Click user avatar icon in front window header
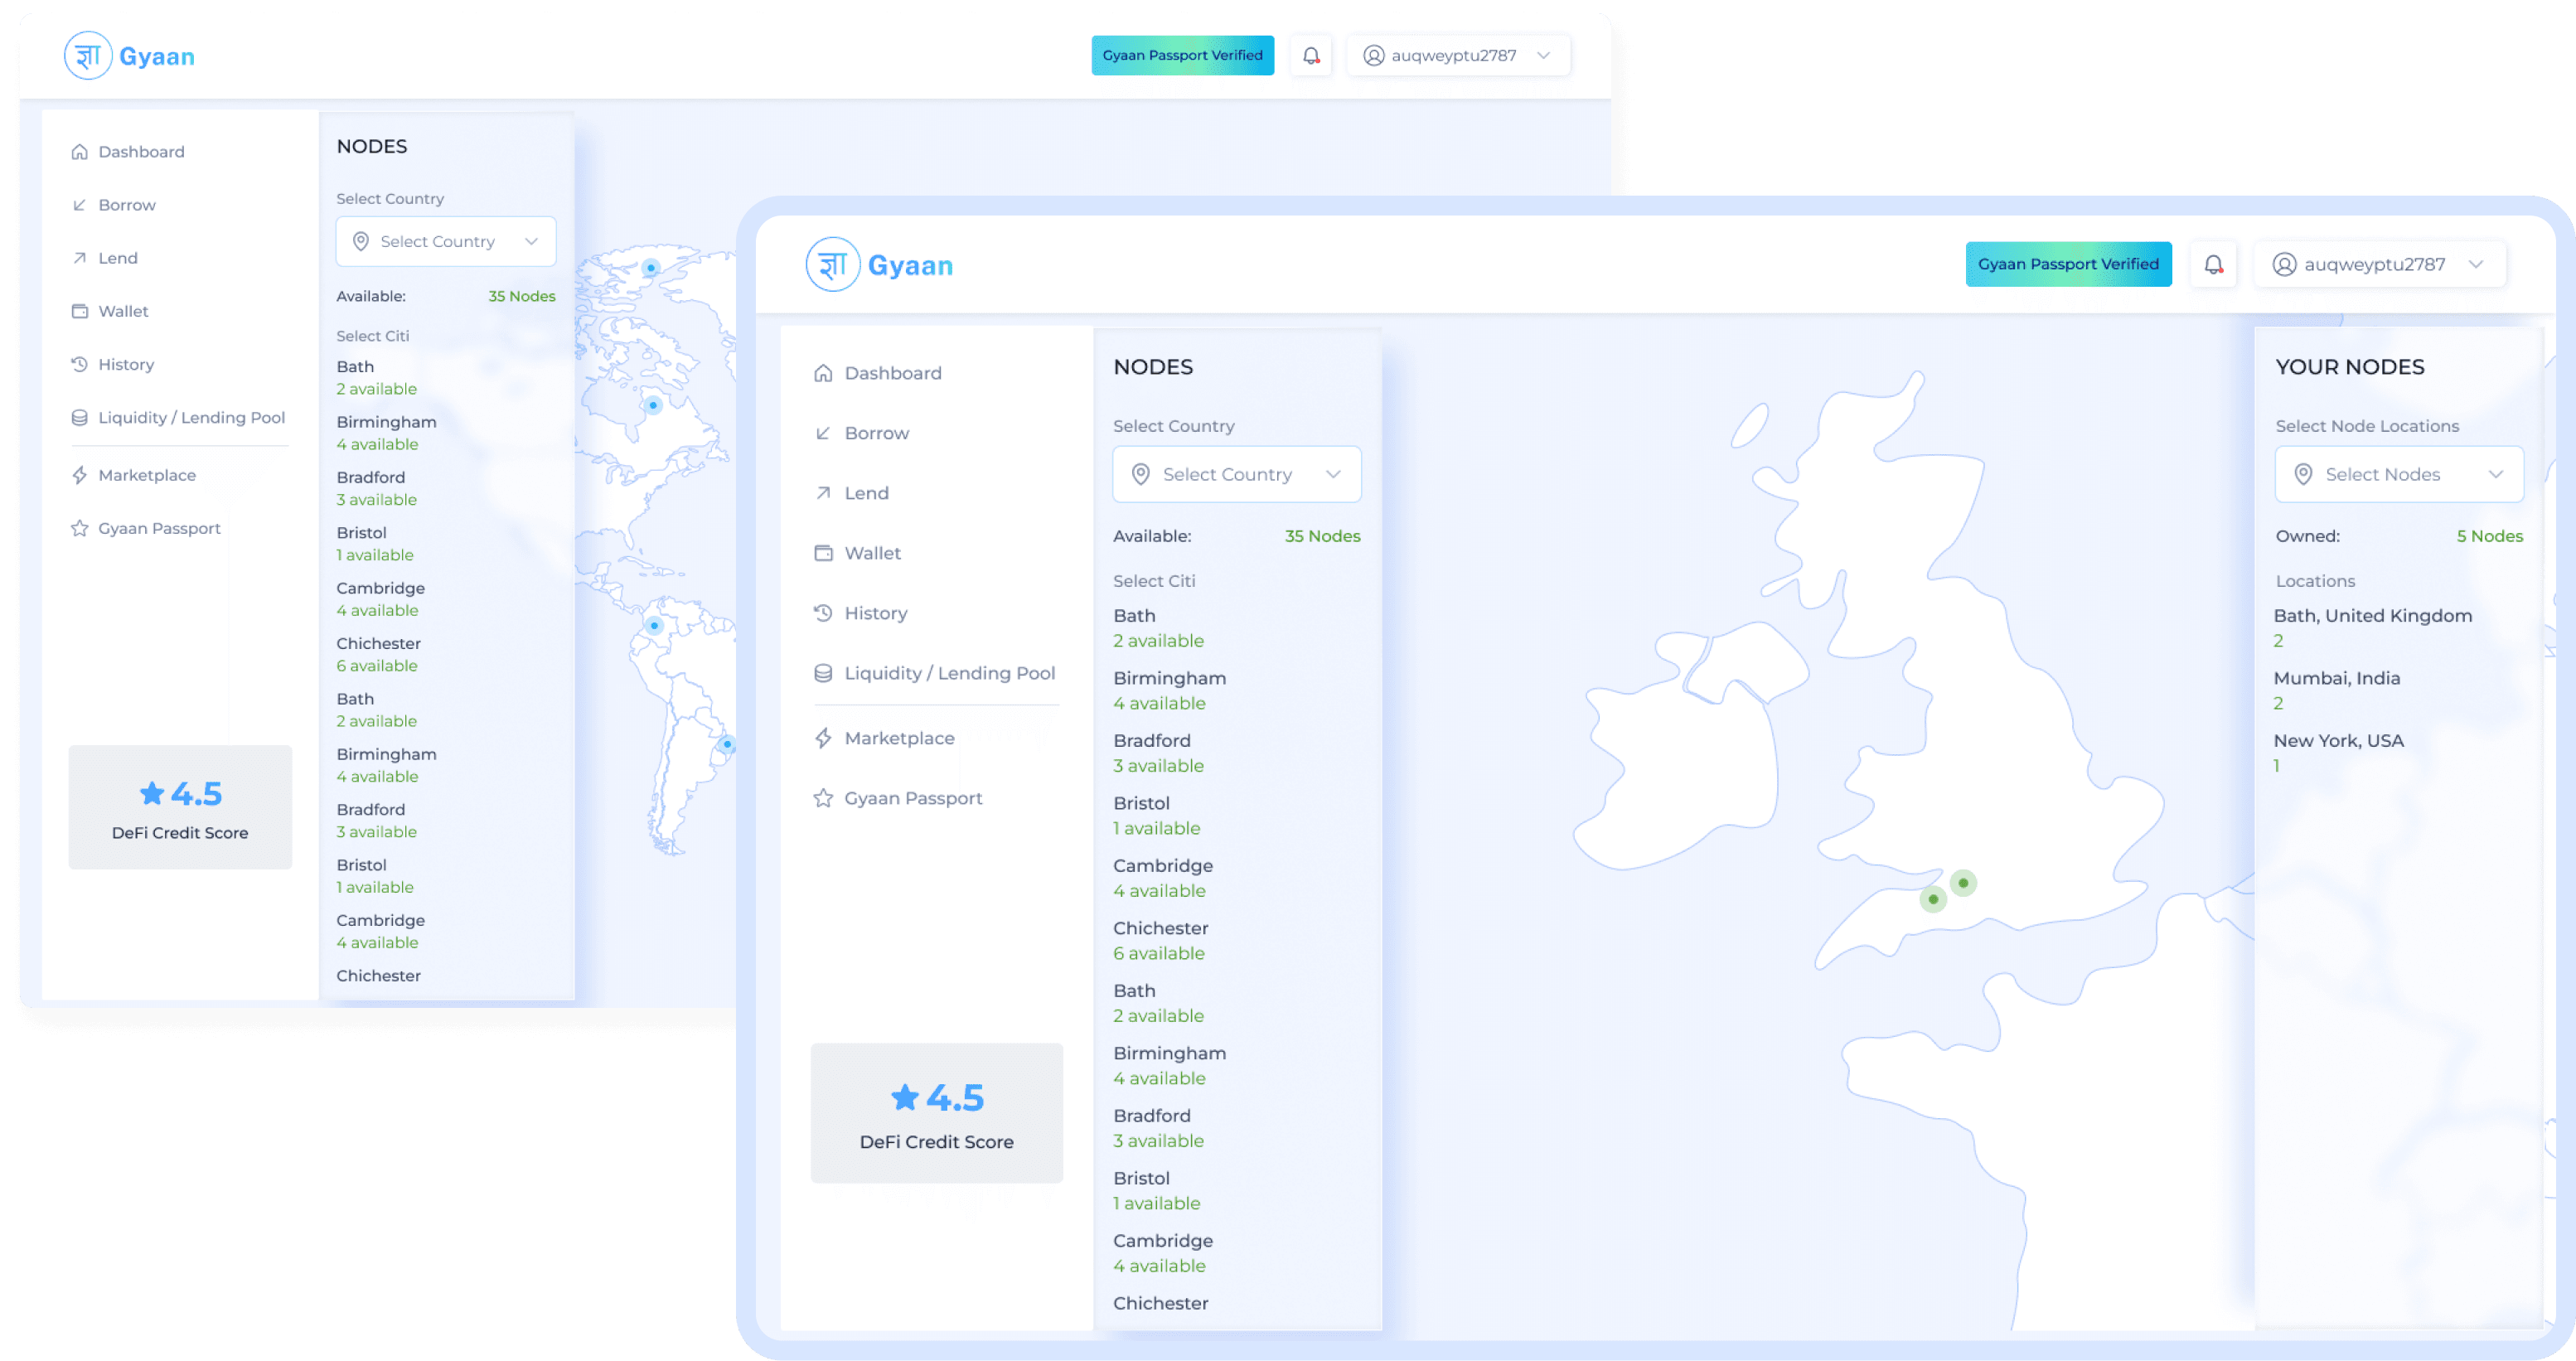The width and height of the screenshot is (2576, 1361). pyautogui.click(x=2284, y=264)
